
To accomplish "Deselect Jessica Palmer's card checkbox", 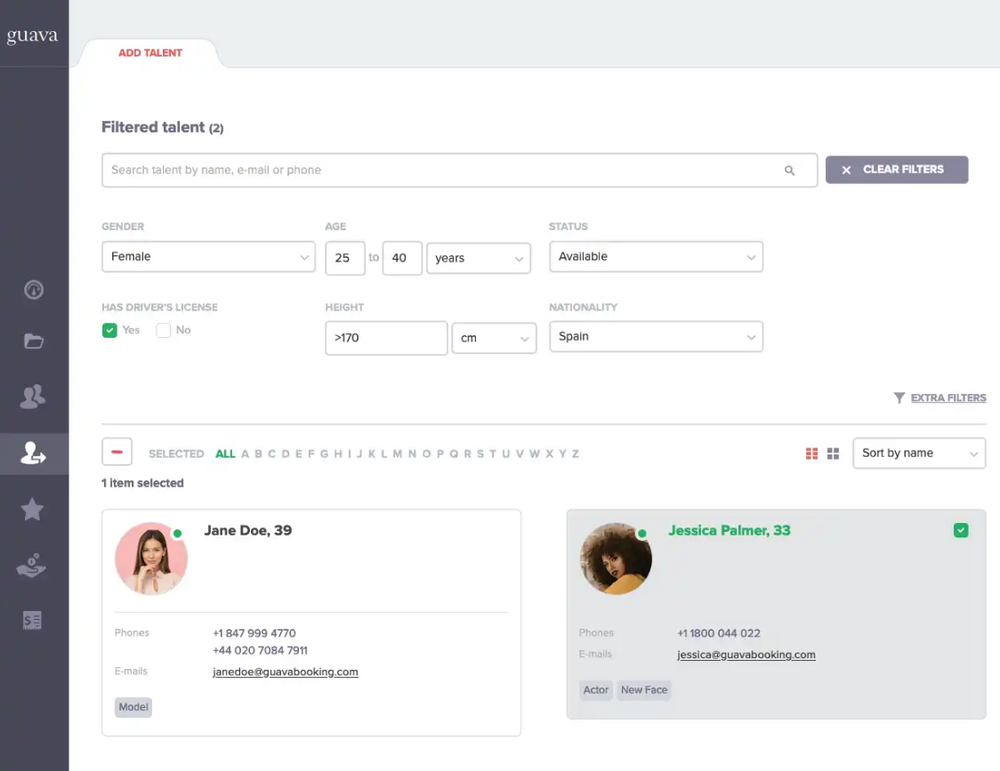I will coord(961,530).
